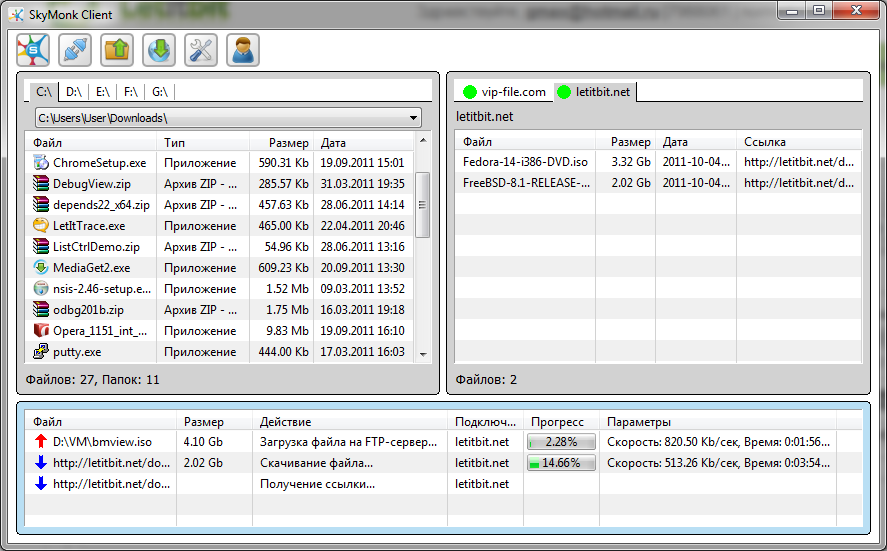
Task: Open the user account toolbar icon
Action: pos(243,50)
